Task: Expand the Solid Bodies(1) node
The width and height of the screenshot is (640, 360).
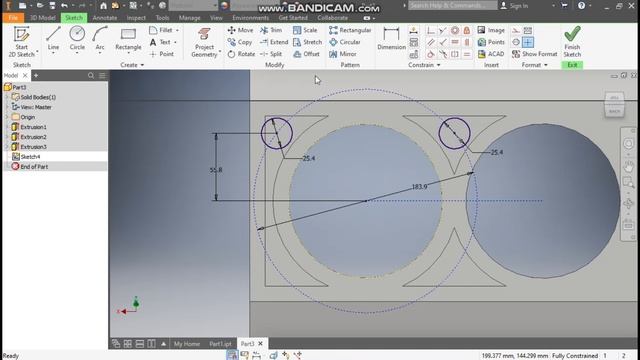Action: pos(7,97)
